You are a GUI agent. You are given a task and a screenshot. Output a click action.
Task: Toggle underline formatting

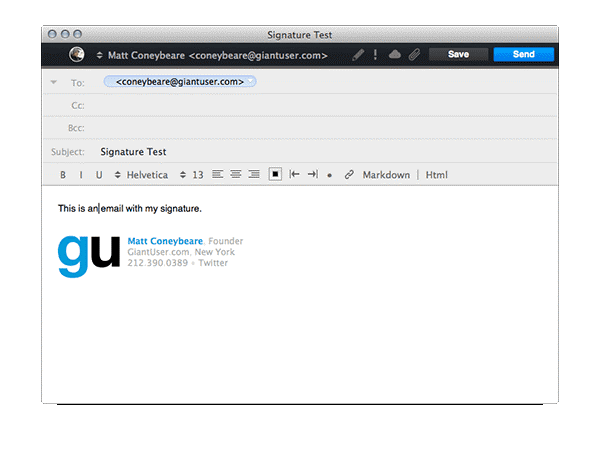click(99, 175)
